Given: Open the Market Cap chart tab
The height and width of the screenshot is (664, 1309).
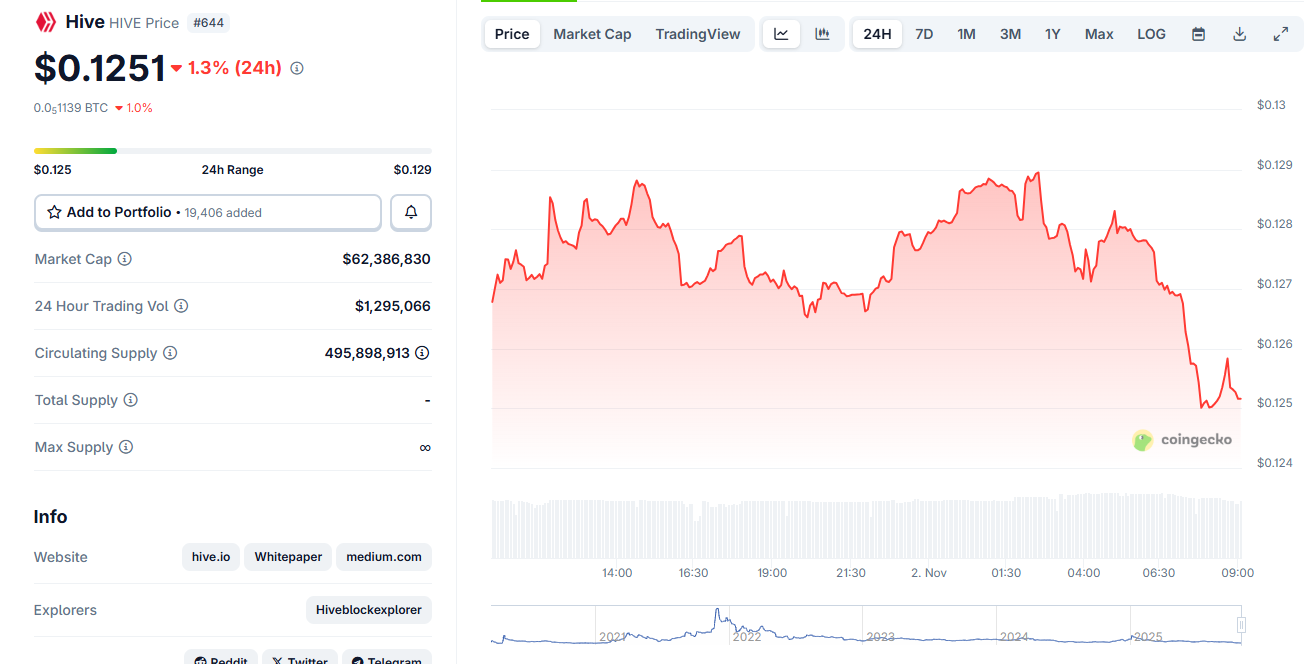Looking at the screenshot, I should [x=592, y=34].
